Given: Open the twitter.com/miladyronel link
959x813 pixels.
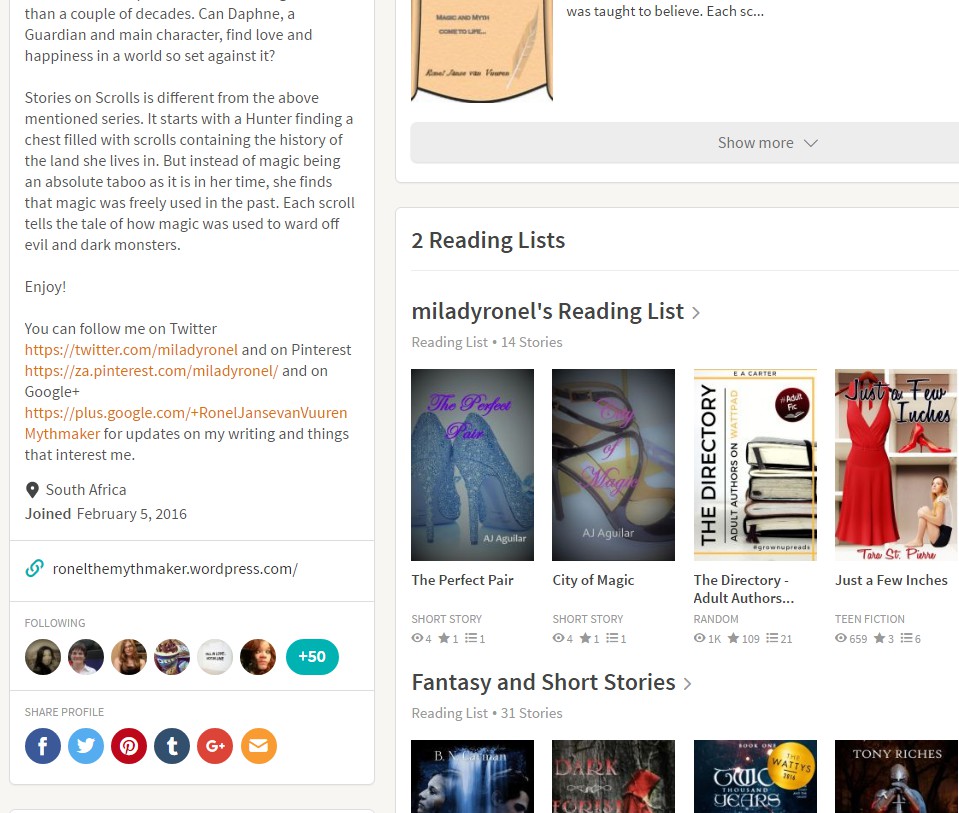Looking at the screenshot, I should 131,349.
